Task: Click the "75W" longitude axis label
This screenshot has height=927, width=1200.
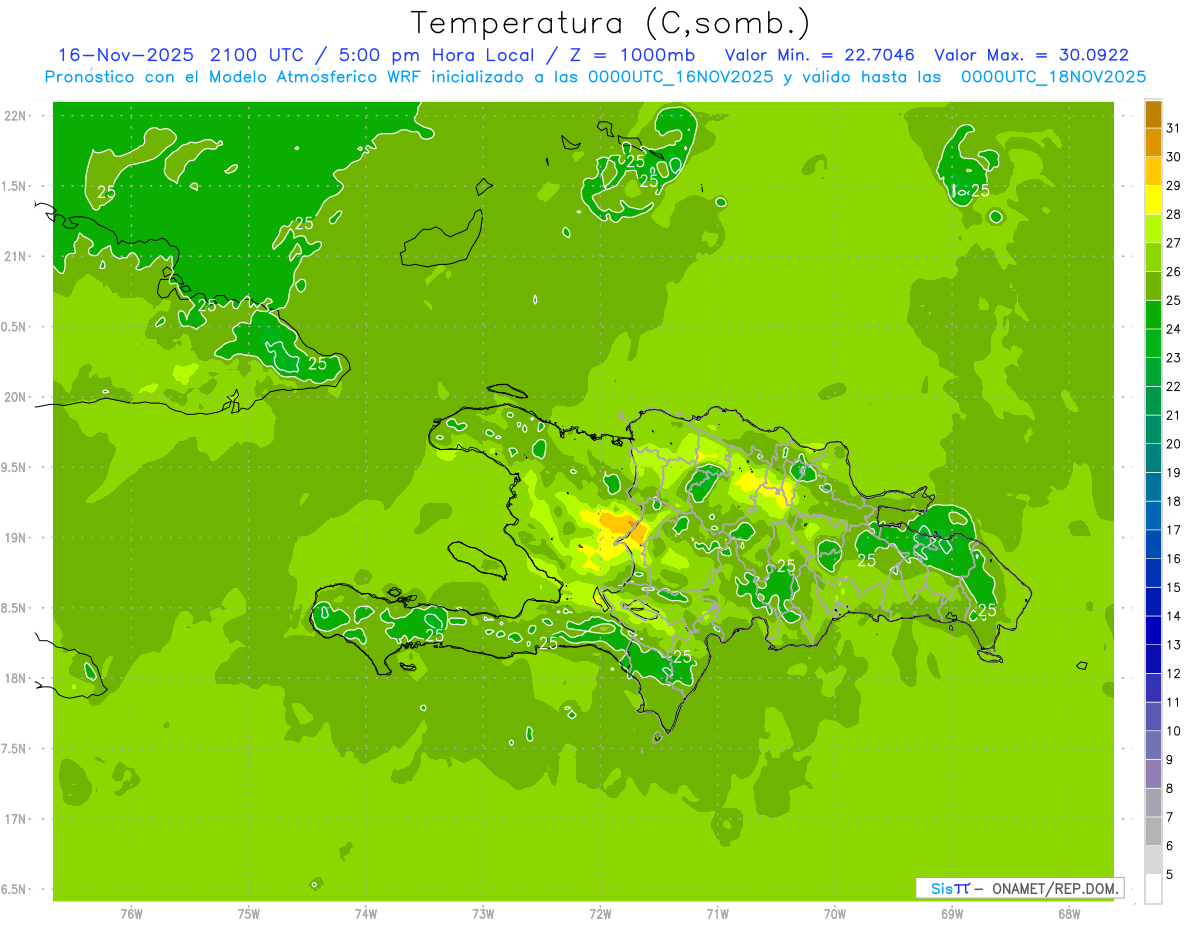Action: coord(249,915)
